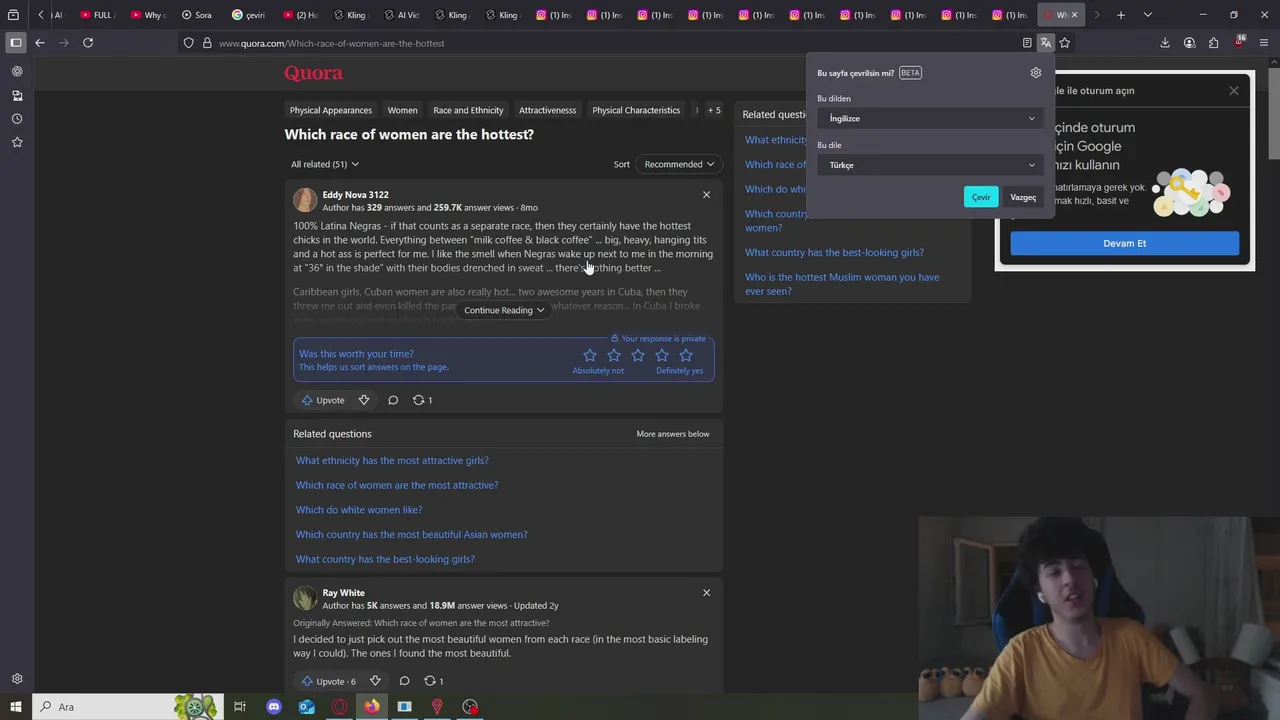Viewport: 1280px width, 720px height.
Task: Bookmark this page with the star icon
Action: coord(1065,43)
